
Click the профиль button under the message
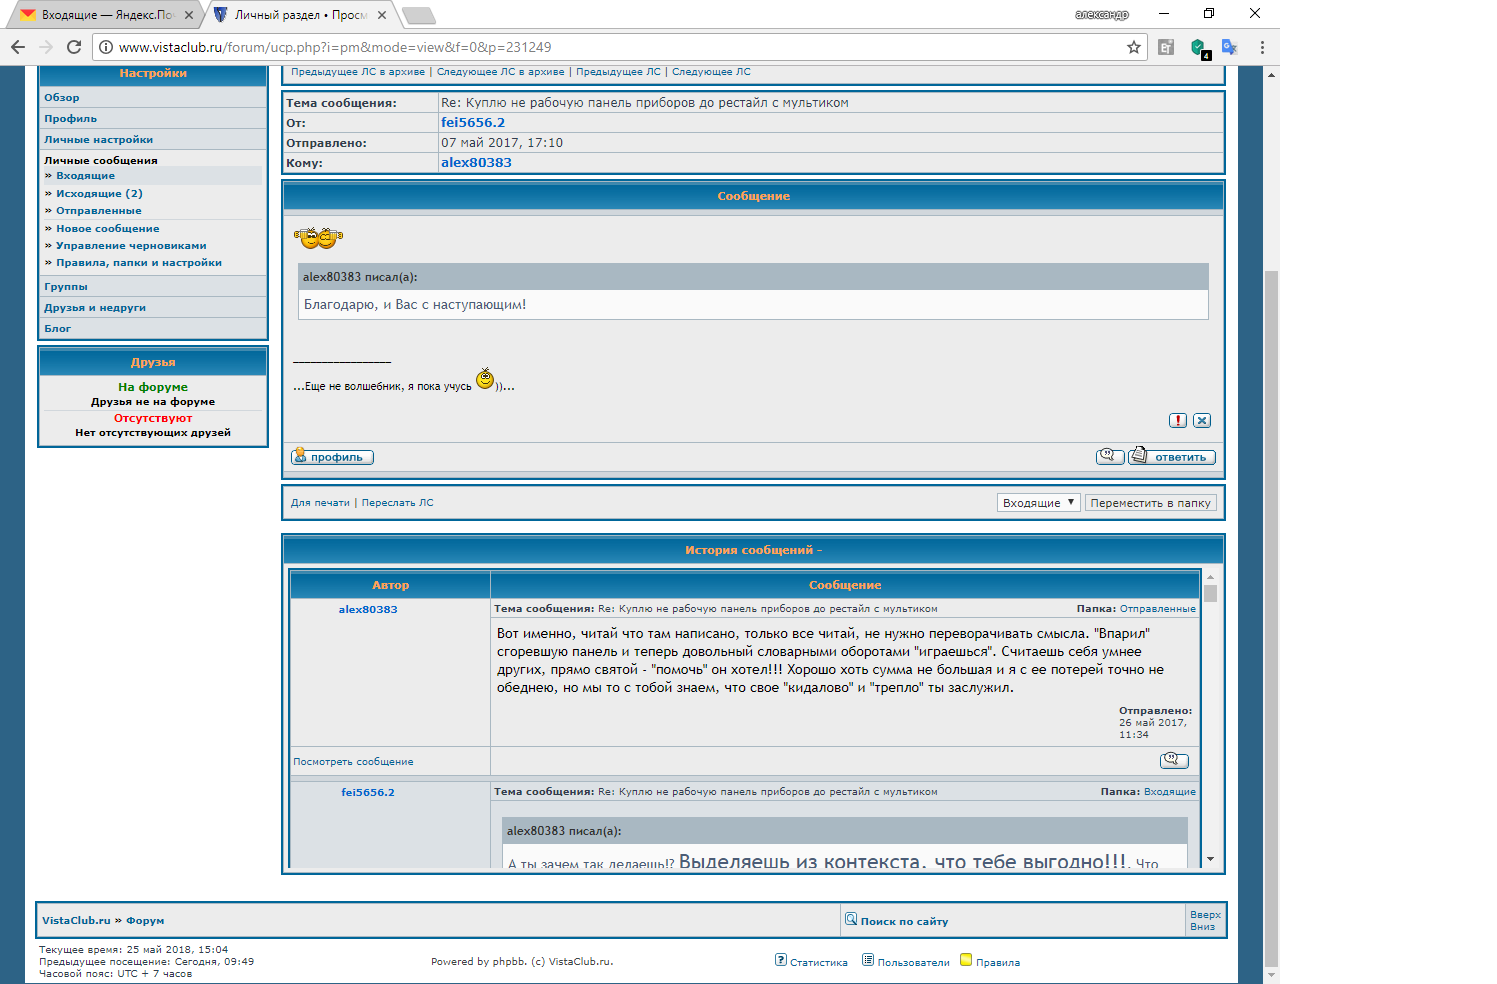(x=333, y=457)
